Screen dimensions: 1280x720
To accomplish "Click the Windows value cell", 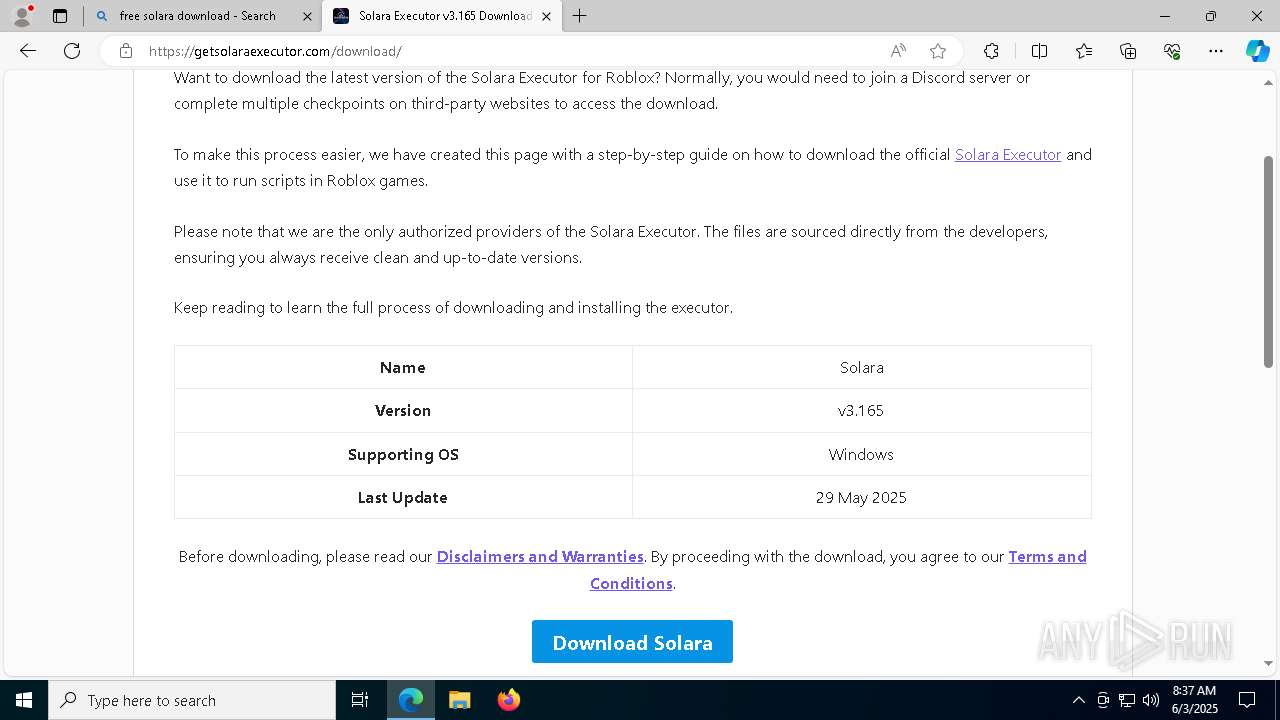I will (x=861, y=454).
